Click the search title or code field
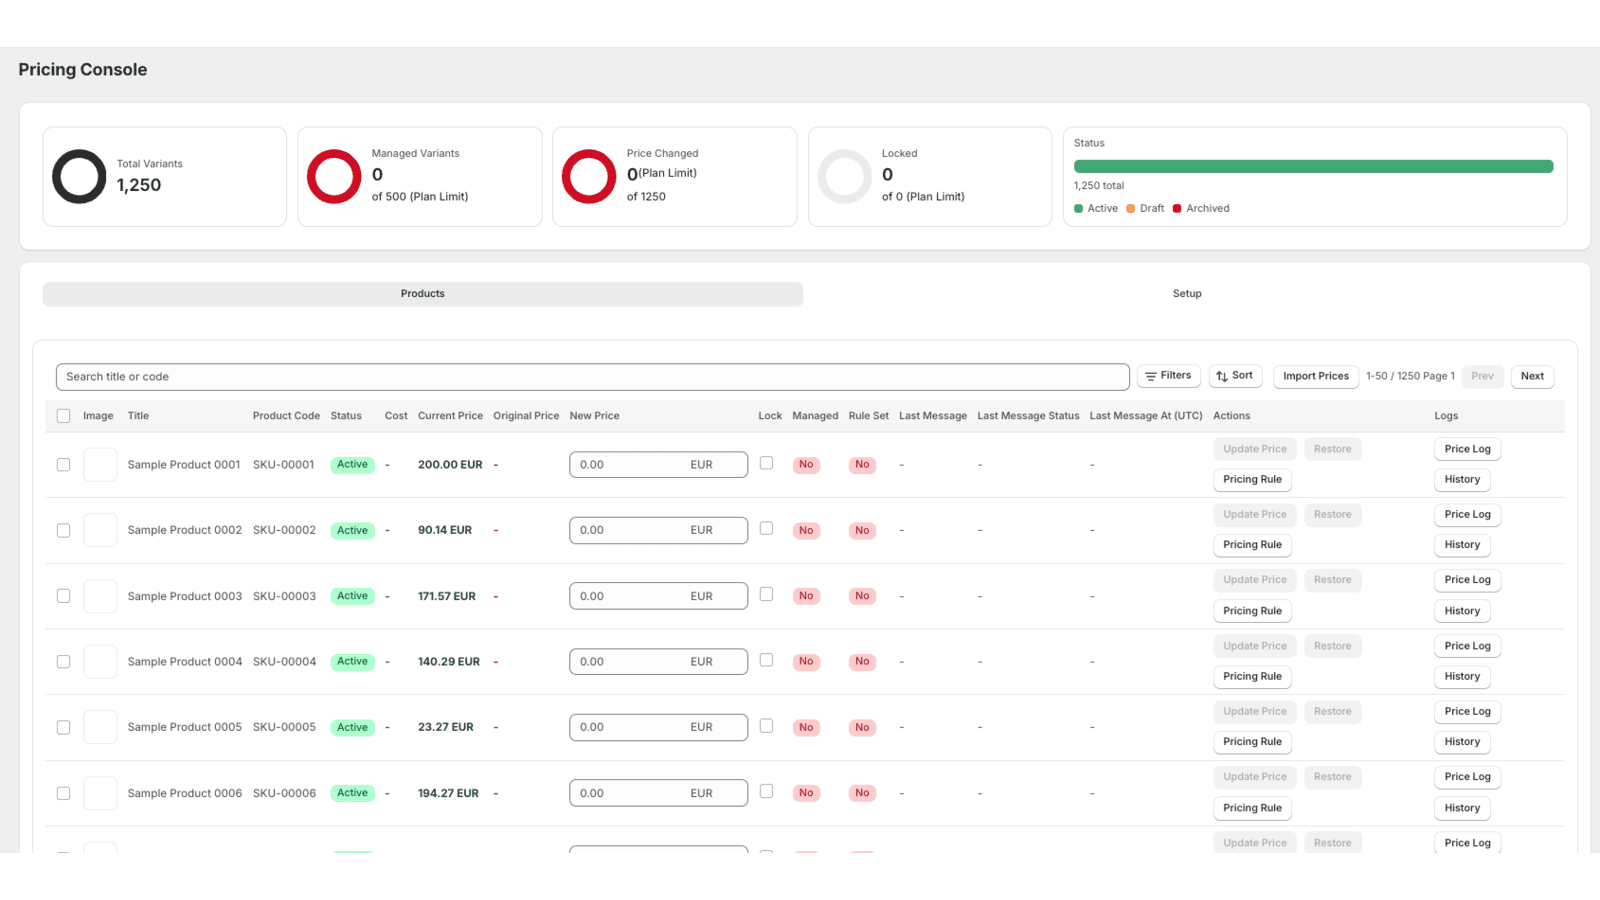 click(592, 376)
